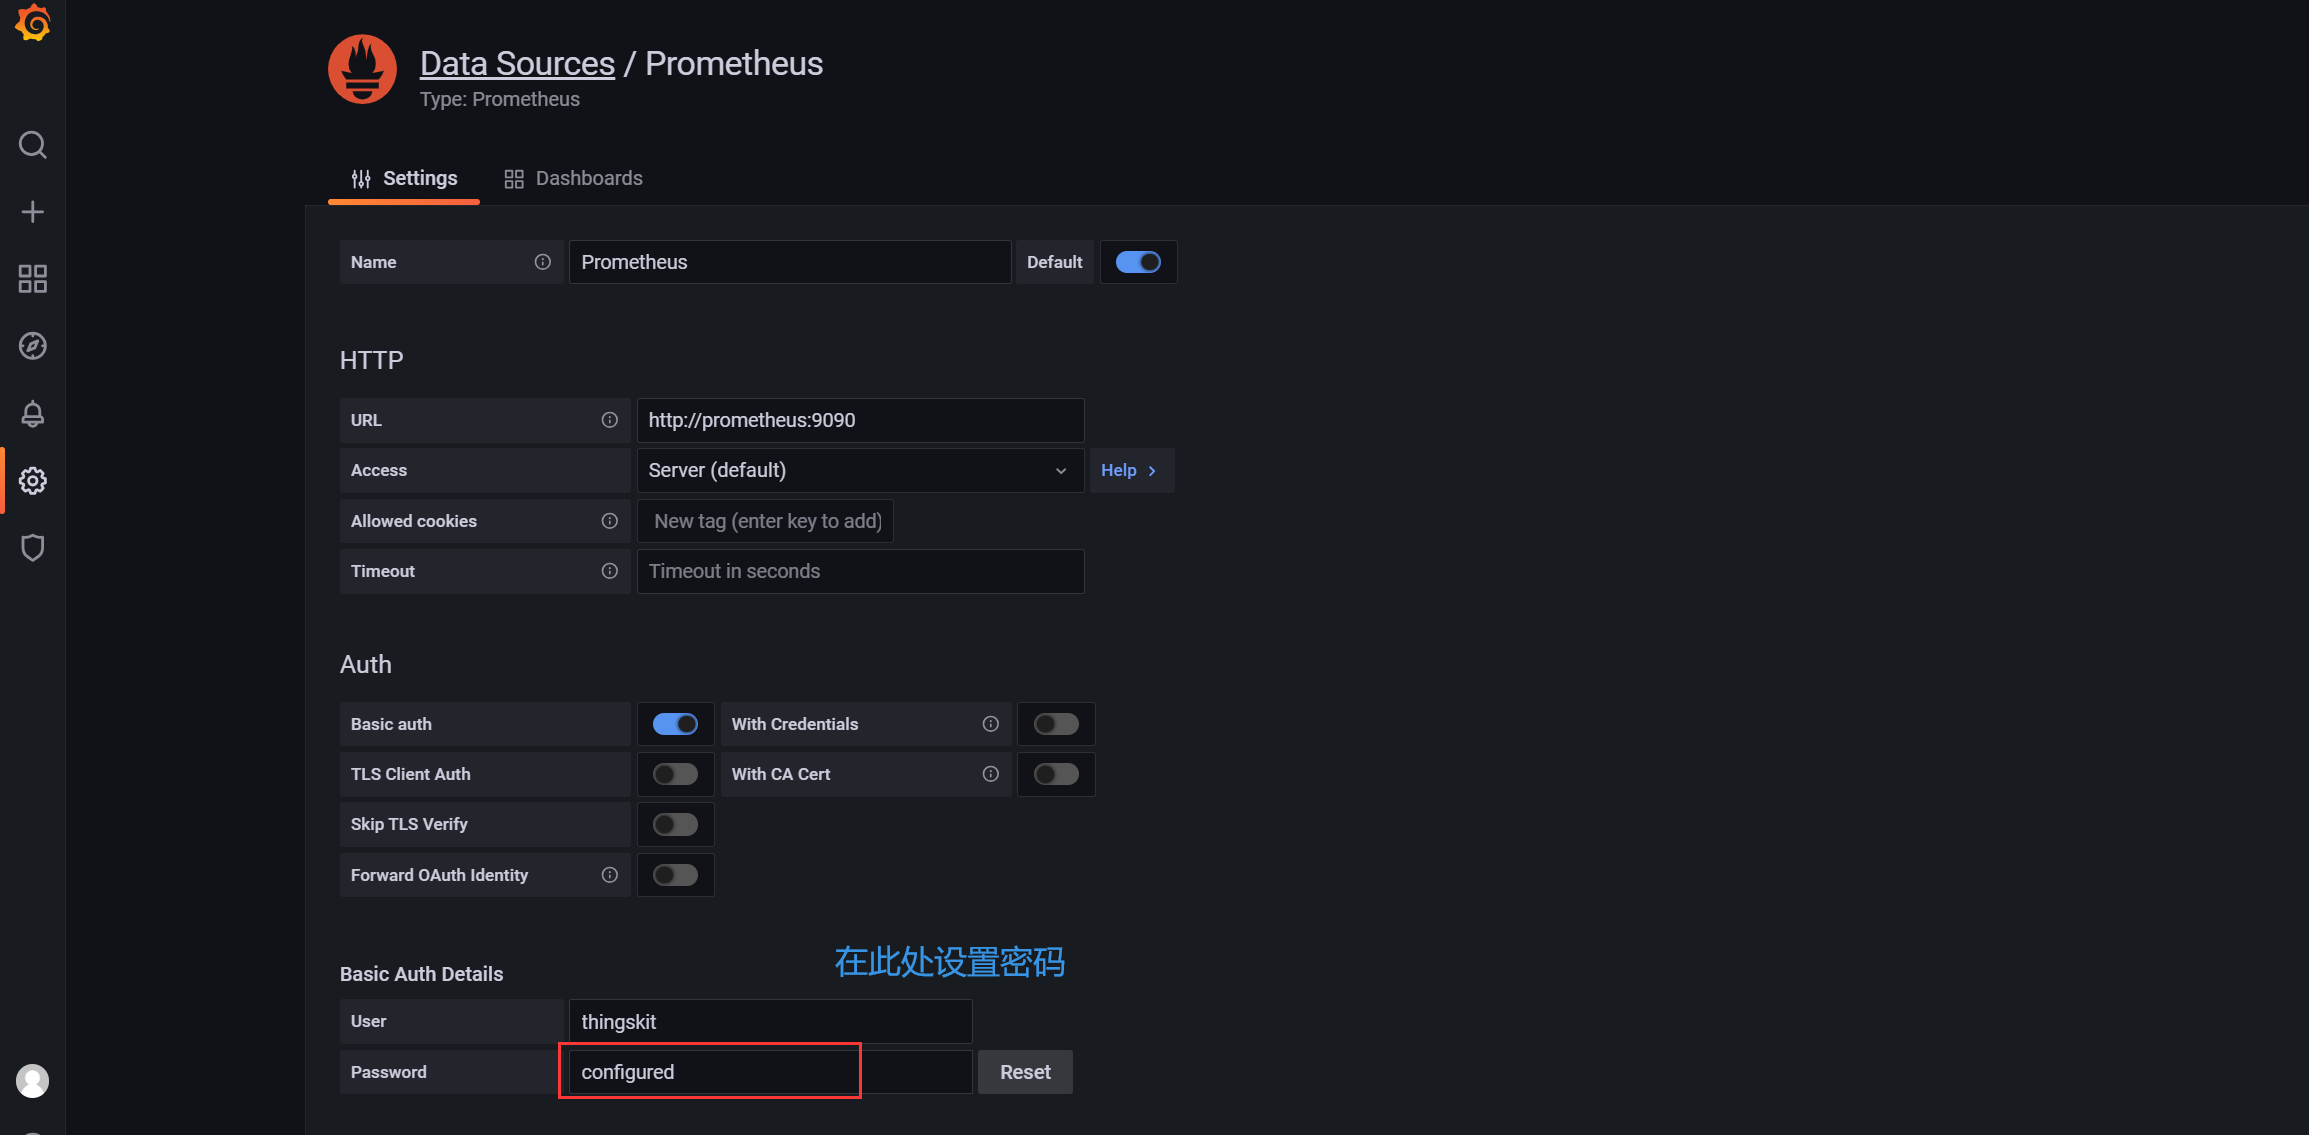Click the user profile avatar

[33, 1081]
